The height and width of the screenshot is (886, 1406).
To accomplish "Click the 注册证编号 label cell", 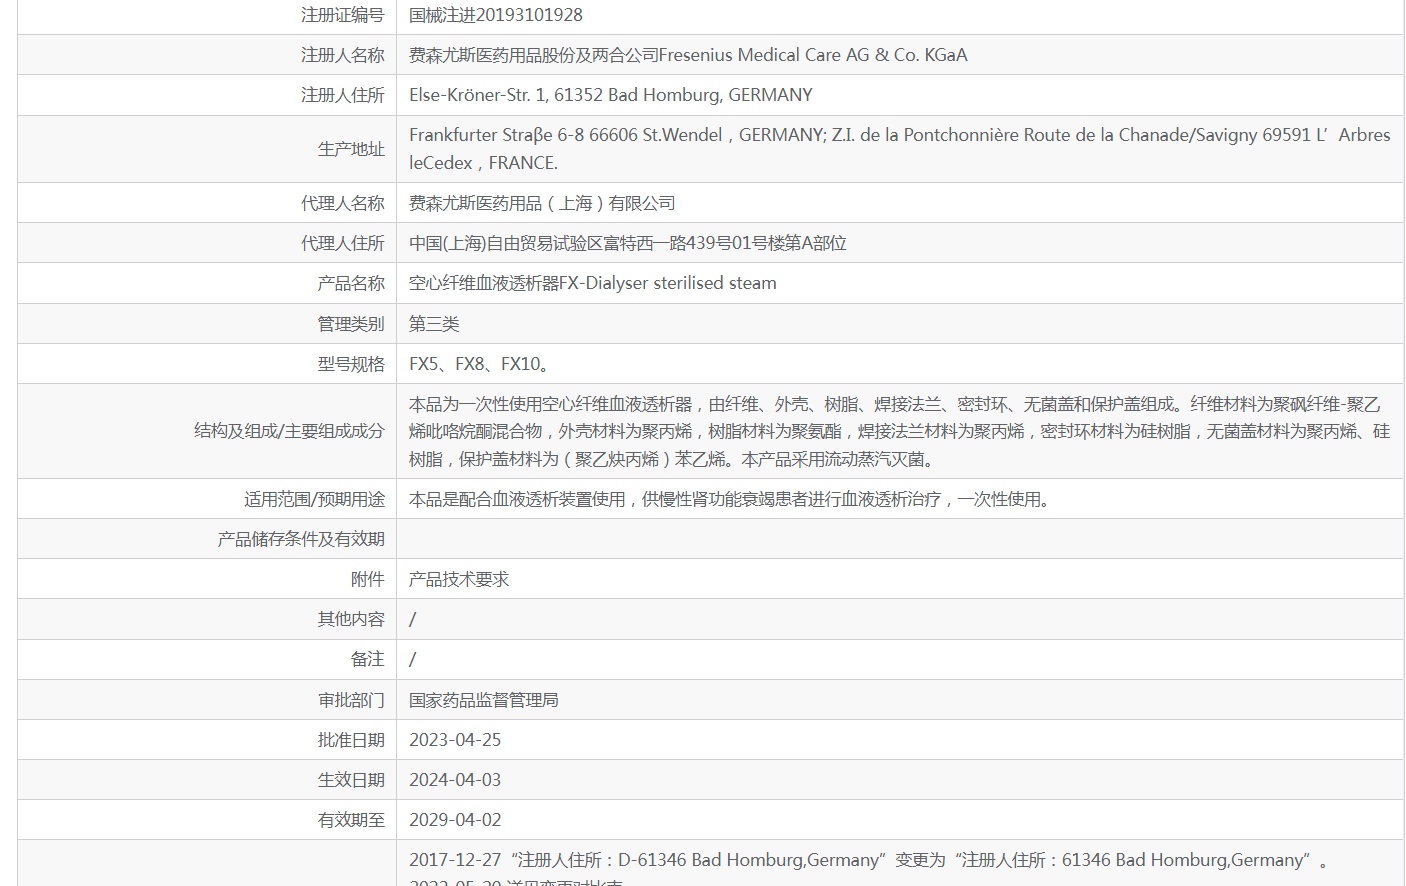I will click(342, 15).
